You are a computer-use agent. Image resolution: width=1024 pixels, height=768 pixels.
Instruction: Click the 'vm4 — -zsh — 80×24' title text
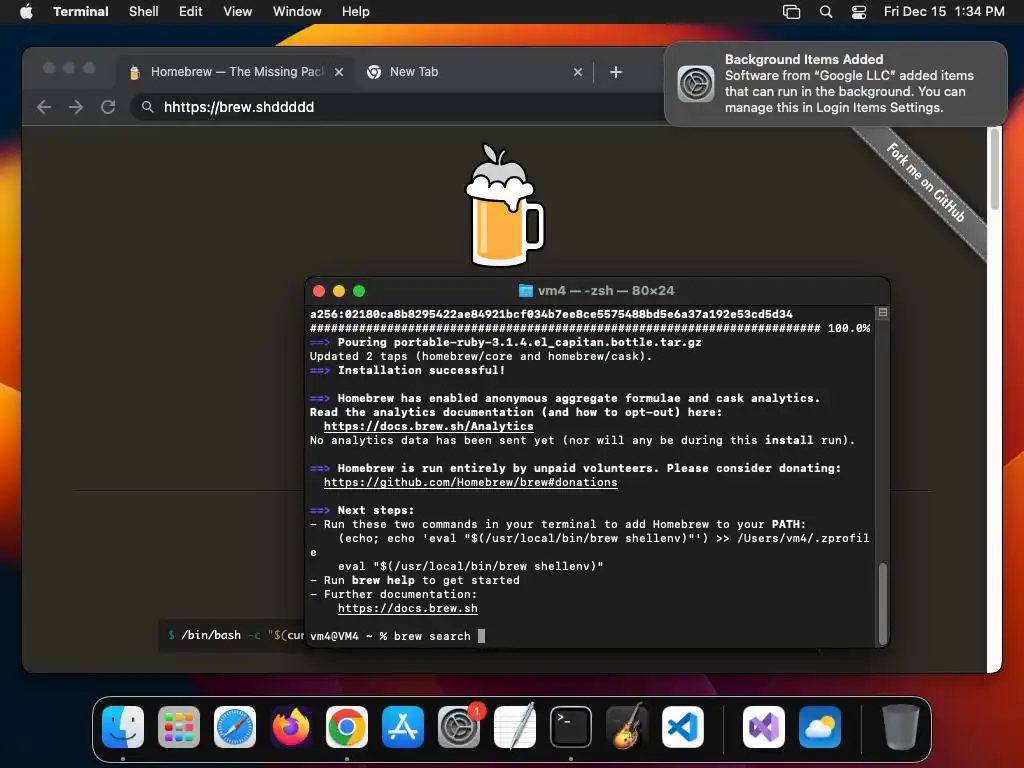606,291
